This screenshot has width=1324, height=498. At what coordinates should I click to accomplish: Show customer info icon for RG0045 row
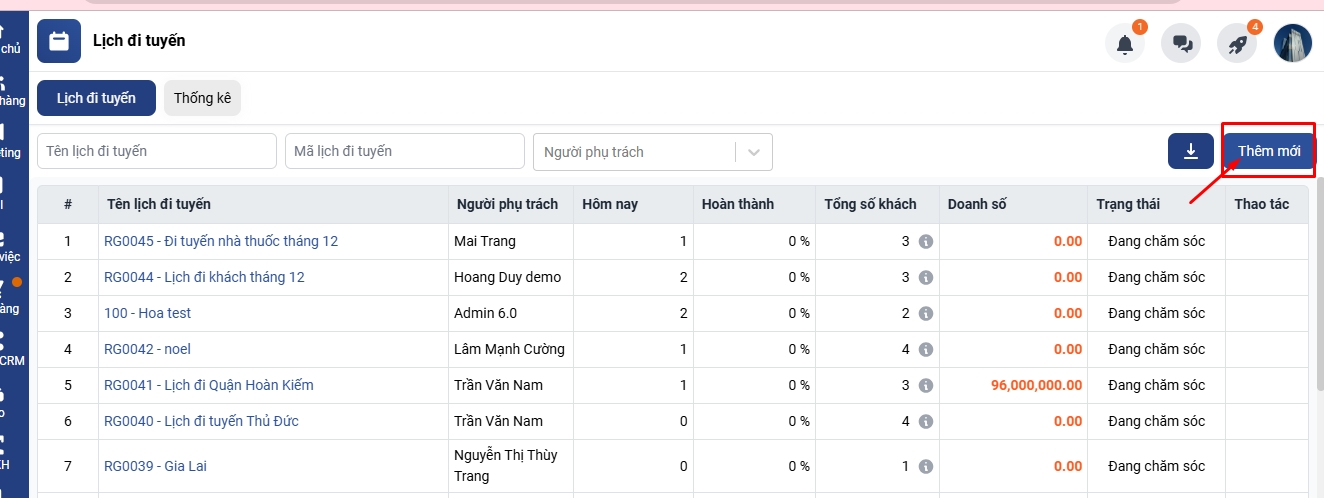[926, 242]
